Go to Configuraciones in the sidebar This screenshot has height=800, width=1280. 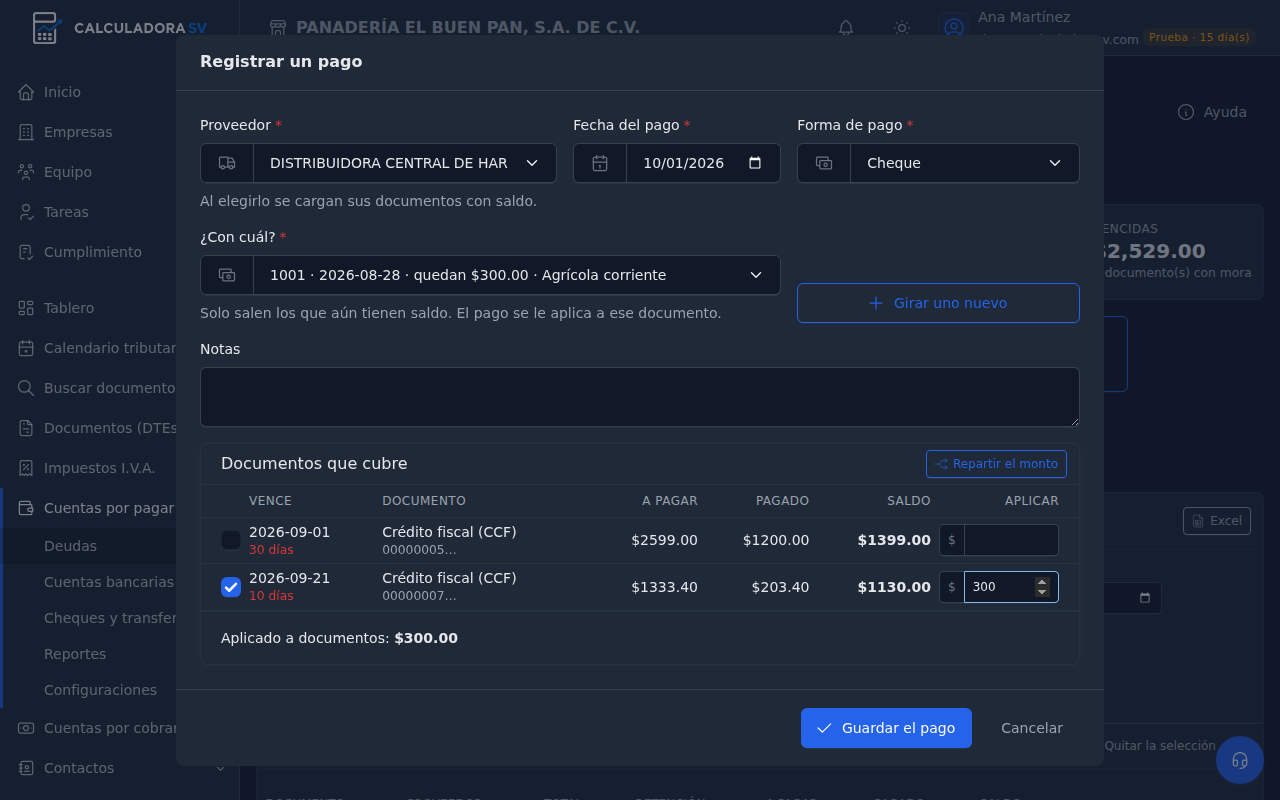[100, 690]
